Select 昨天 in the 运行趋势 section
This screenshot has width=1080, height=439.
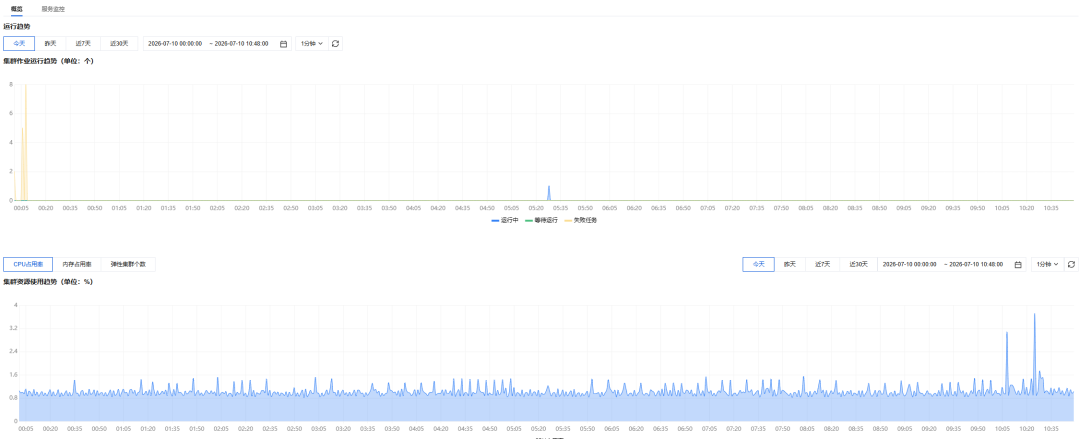51,43
